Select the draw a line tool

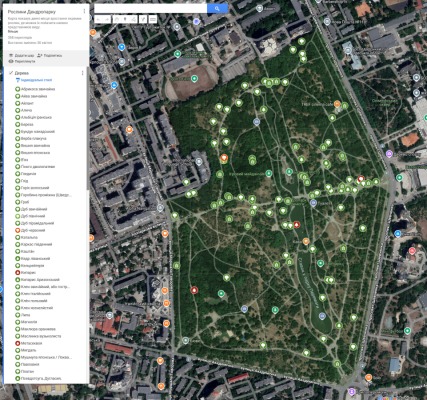pyautogui.click(x=133, y=20)
